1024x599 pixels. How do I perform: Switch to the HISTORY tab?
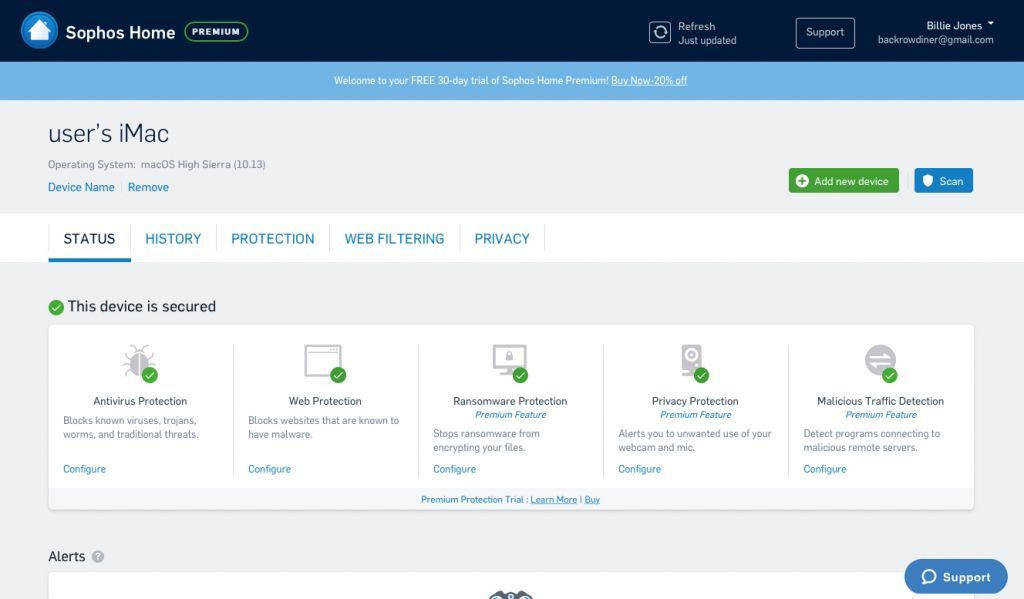[x=173, y=239]
